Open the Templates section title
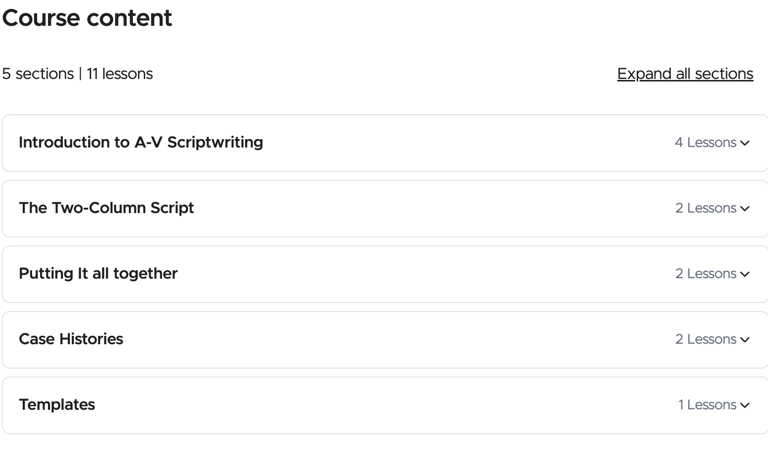Viewport: 768px width, 457px height. click(57, 404)
